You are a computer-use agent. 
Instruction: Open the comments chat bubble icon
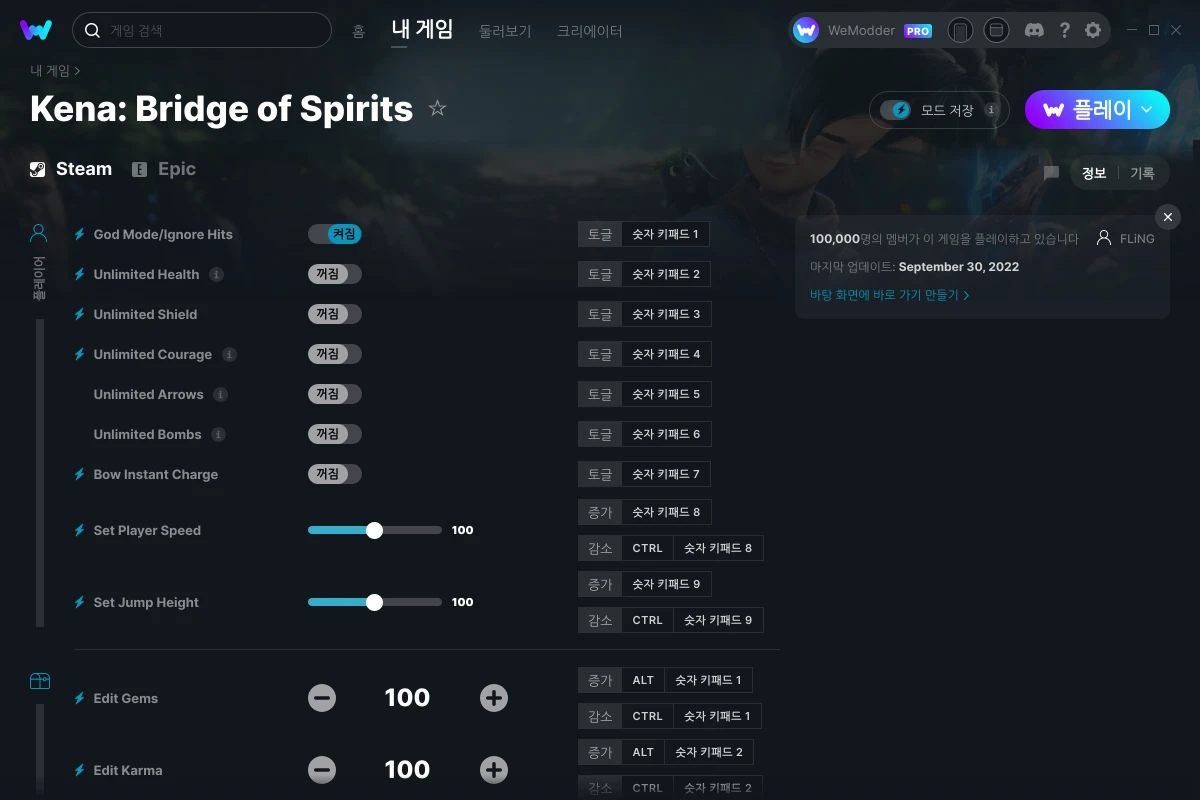pyautogui.click(x=1051, y=173)
